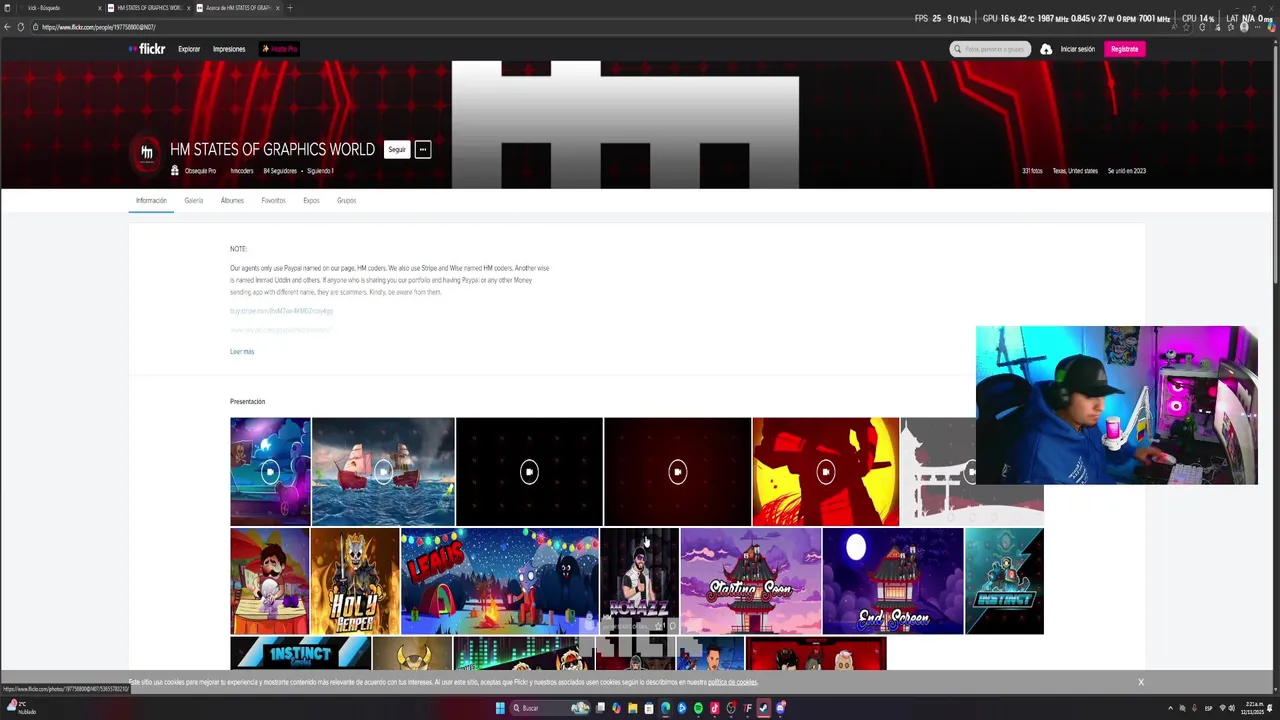
Task: Switch to the Favoritos tab
Action: [x=273, y=201]
